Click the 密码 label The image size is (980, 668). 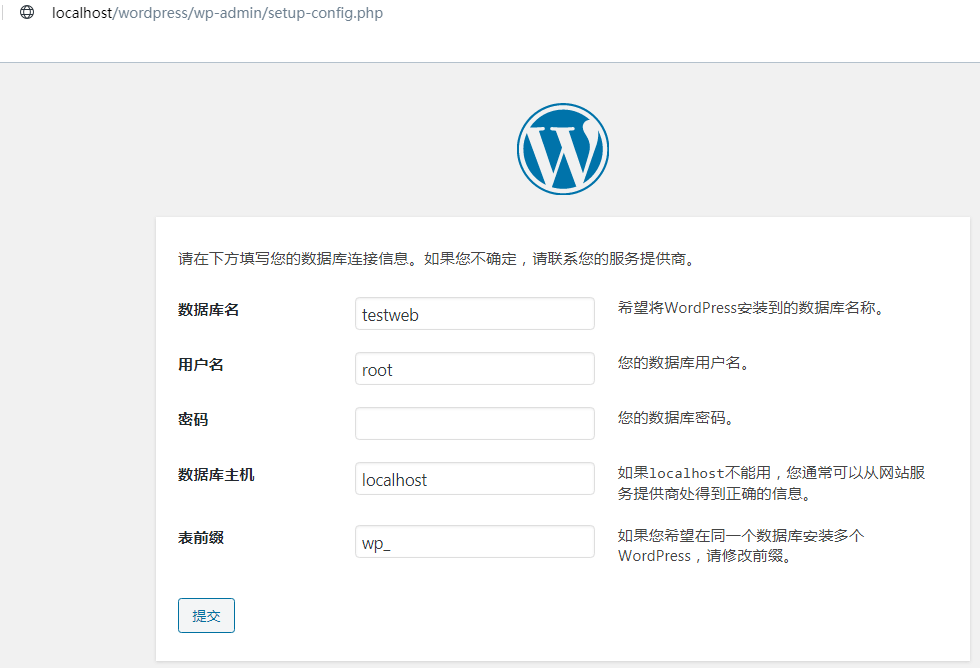(x=192, y=420)
